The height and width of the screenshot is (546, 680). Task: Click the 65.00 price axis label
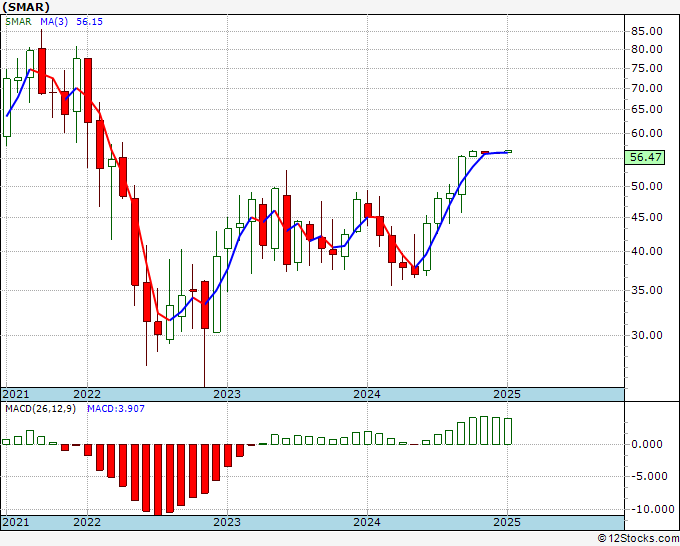coord(647,109)
